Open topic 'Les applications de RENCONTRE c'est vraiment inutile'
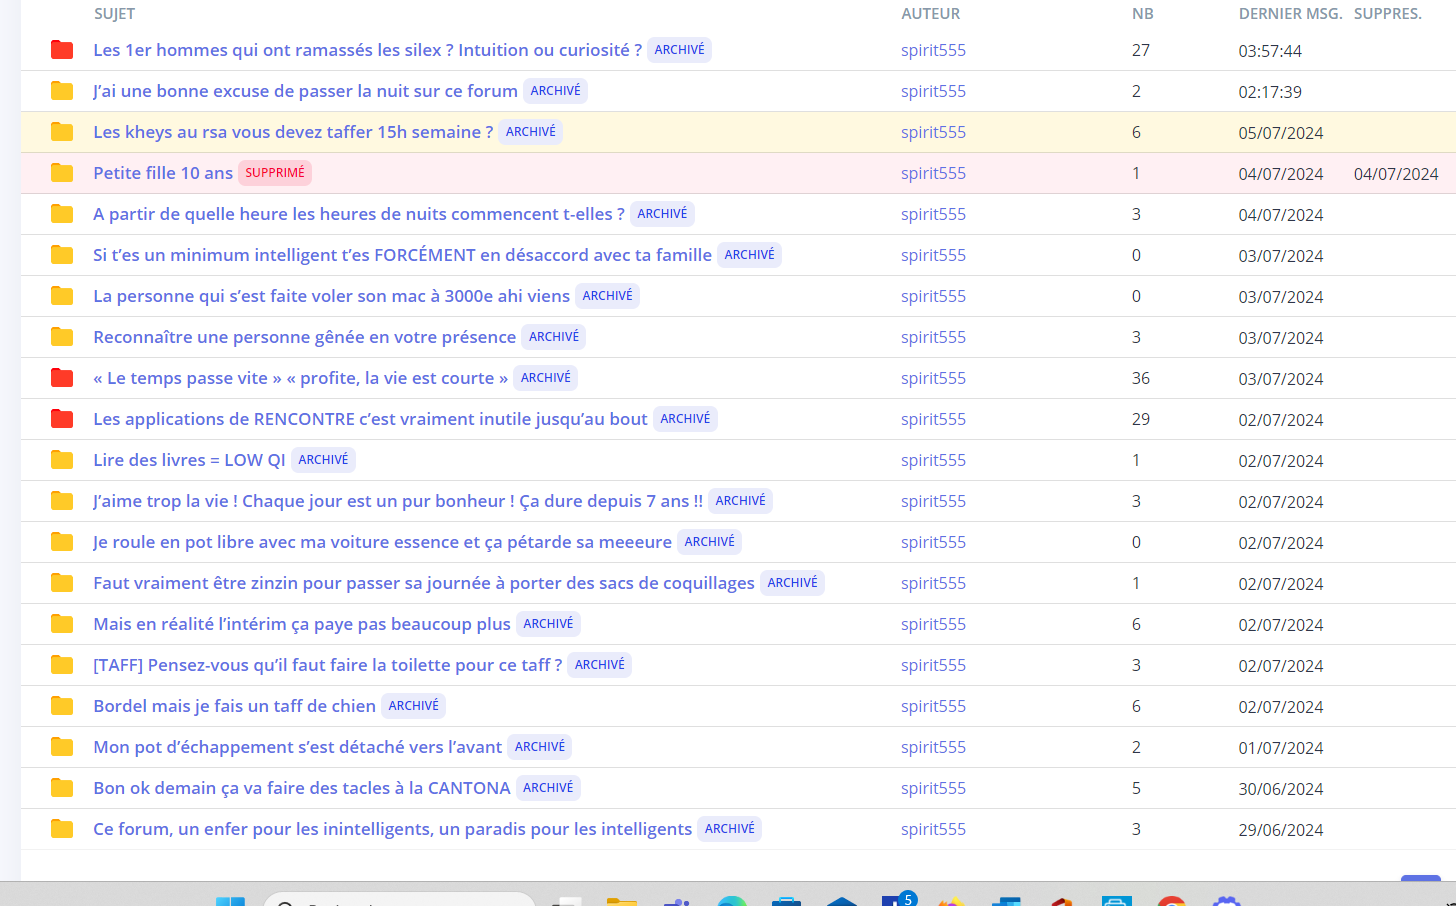Viewport: 1456px width, 906px height. coord(370,419)
